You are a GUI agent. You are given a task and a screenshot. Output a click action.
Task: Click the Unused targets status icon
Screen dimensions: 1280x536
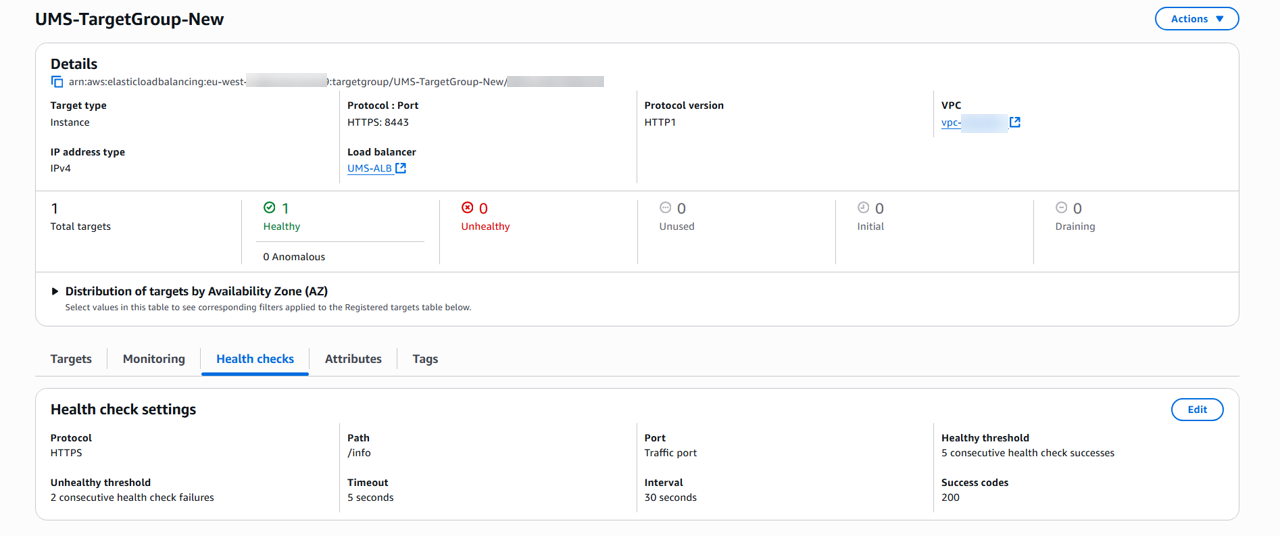[665, 208]
